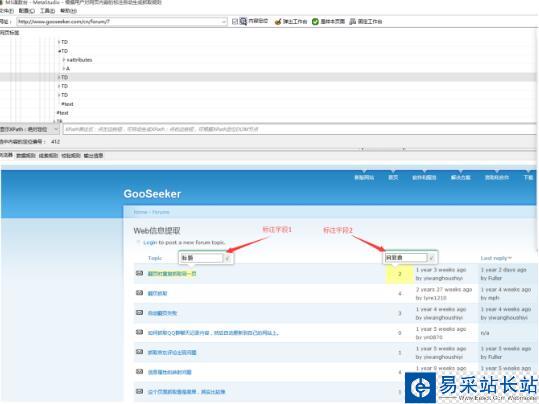Expand the #attributes node in the DOM tree
Image resolution: width=539 pixels, height=404 pixels.
(x=64, y=60)
